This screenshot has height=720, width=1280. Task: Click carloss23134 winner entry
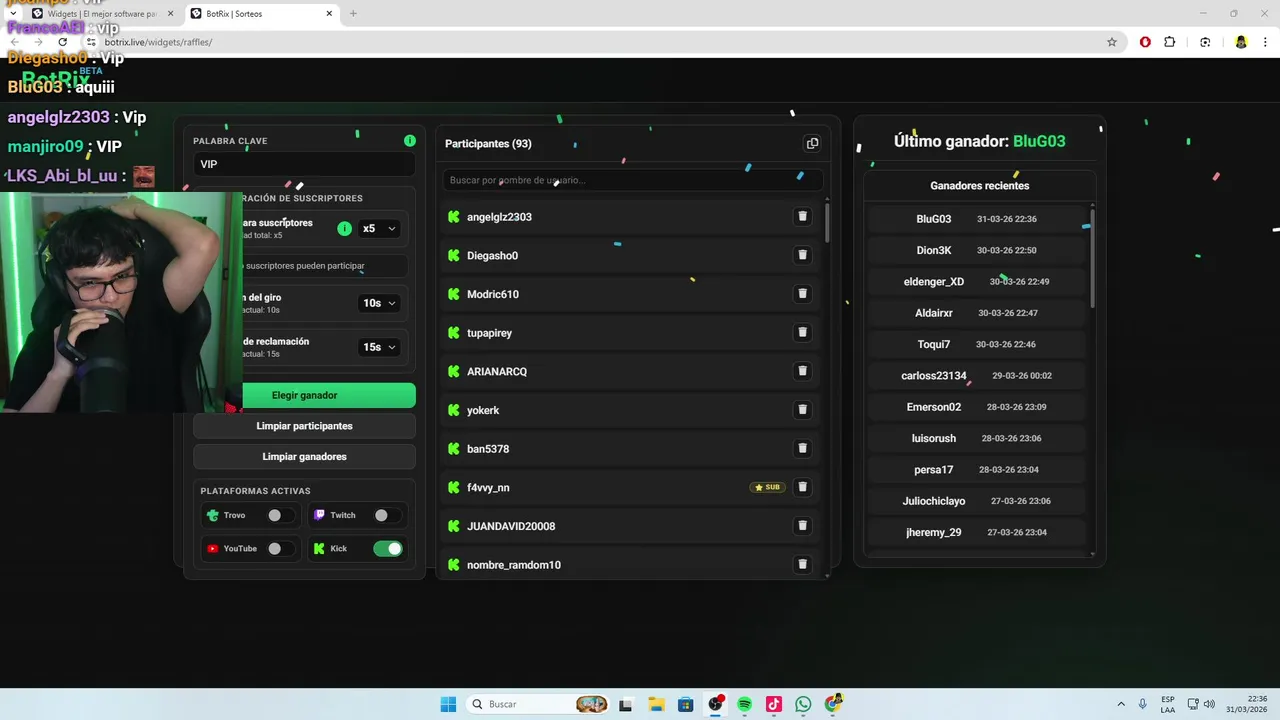(x=976, y=376)
